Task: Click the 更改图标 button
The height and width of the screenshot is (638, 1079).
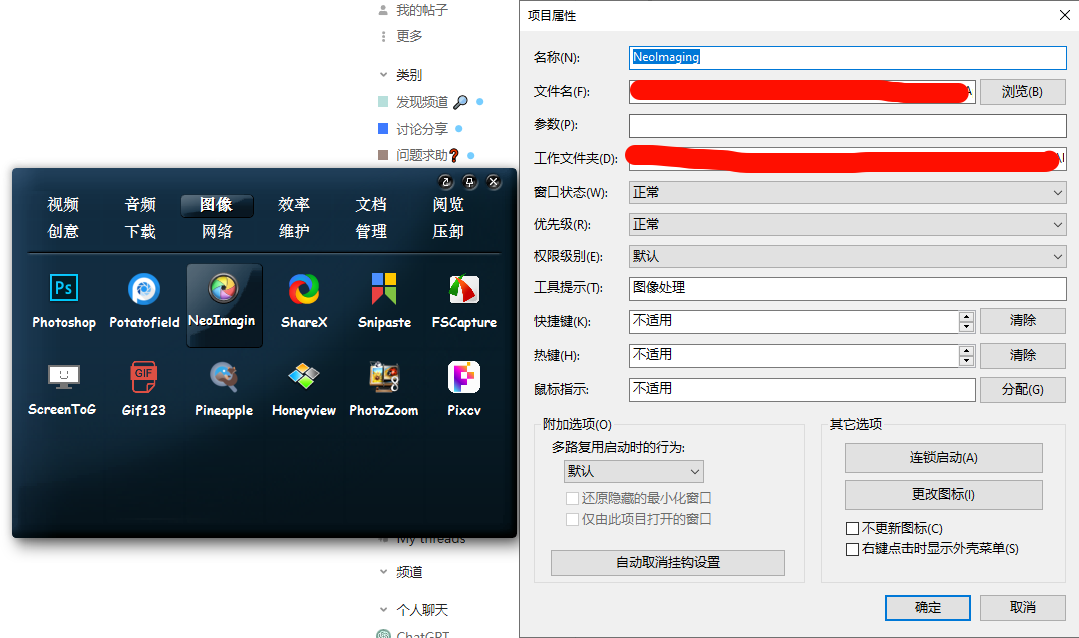Action: tap(943, 494)
